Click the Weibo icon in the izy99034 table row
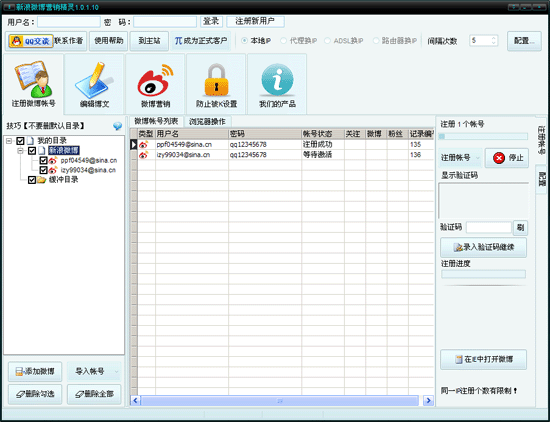 tap(143, 155)
